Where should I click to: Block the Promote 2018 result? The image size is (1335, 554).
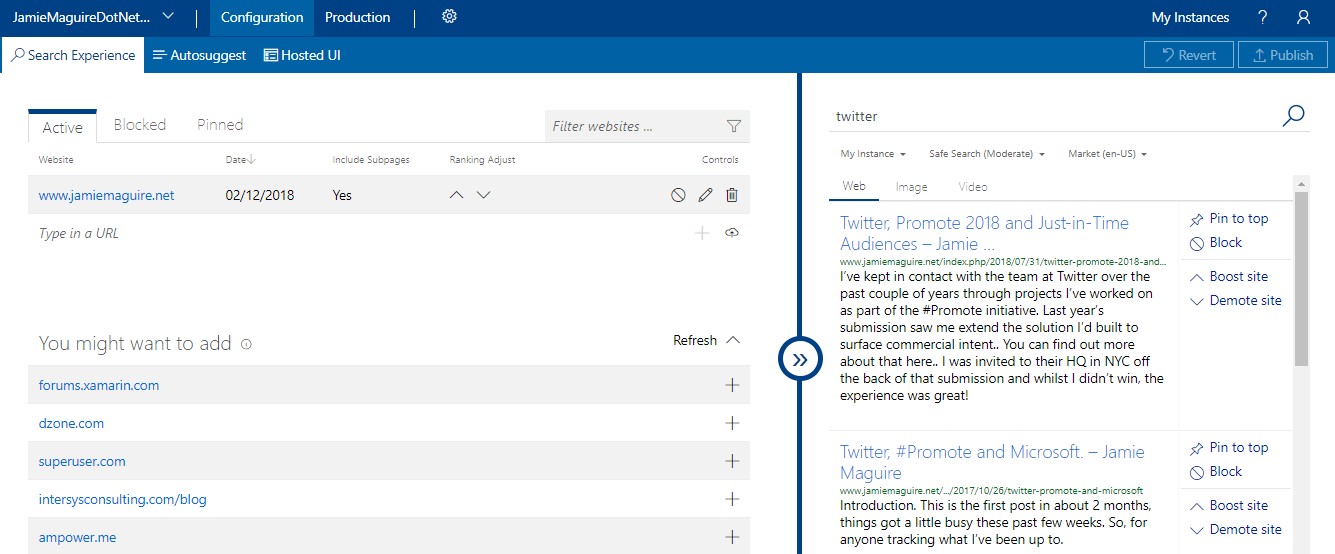coord(1216,242)
